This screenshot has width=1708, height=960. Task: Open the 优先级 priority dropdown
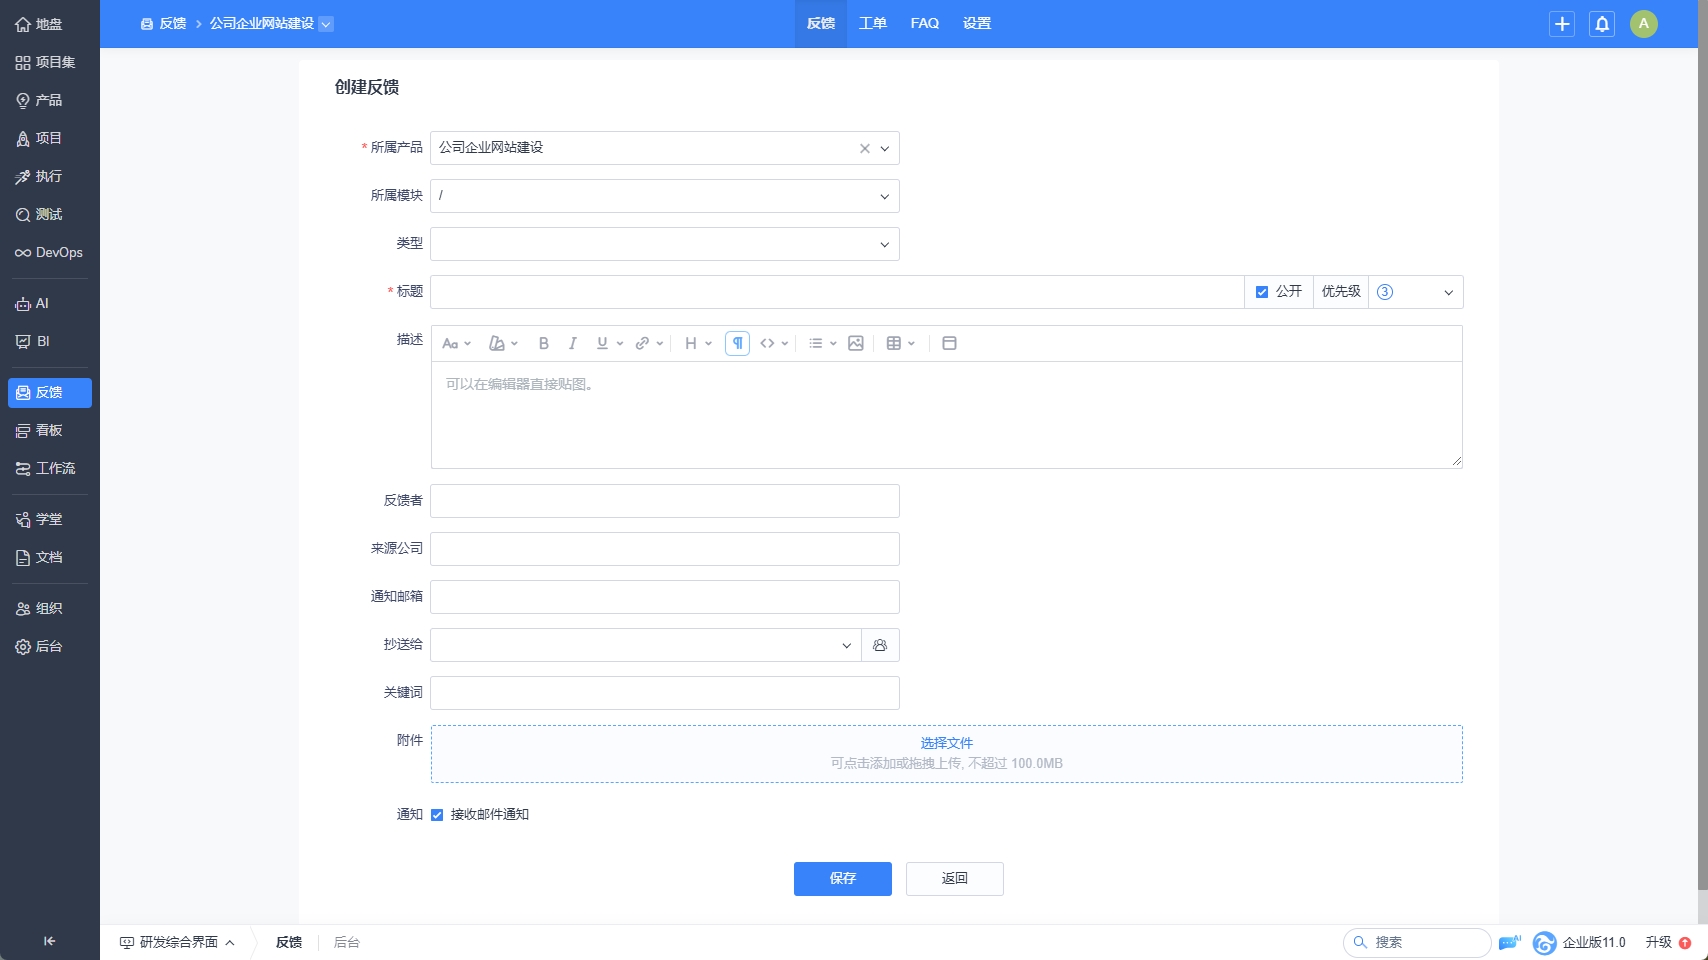click(x=1416, y=292)
